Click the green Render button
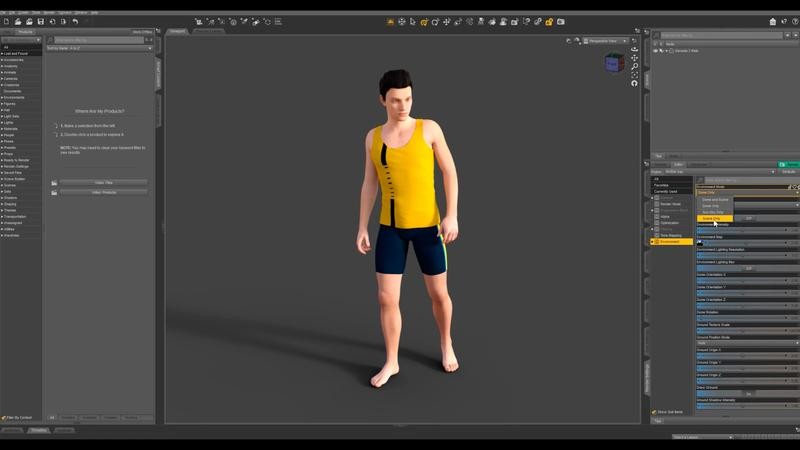This screenshot has height=450, width=800. [x=789, y=164]
